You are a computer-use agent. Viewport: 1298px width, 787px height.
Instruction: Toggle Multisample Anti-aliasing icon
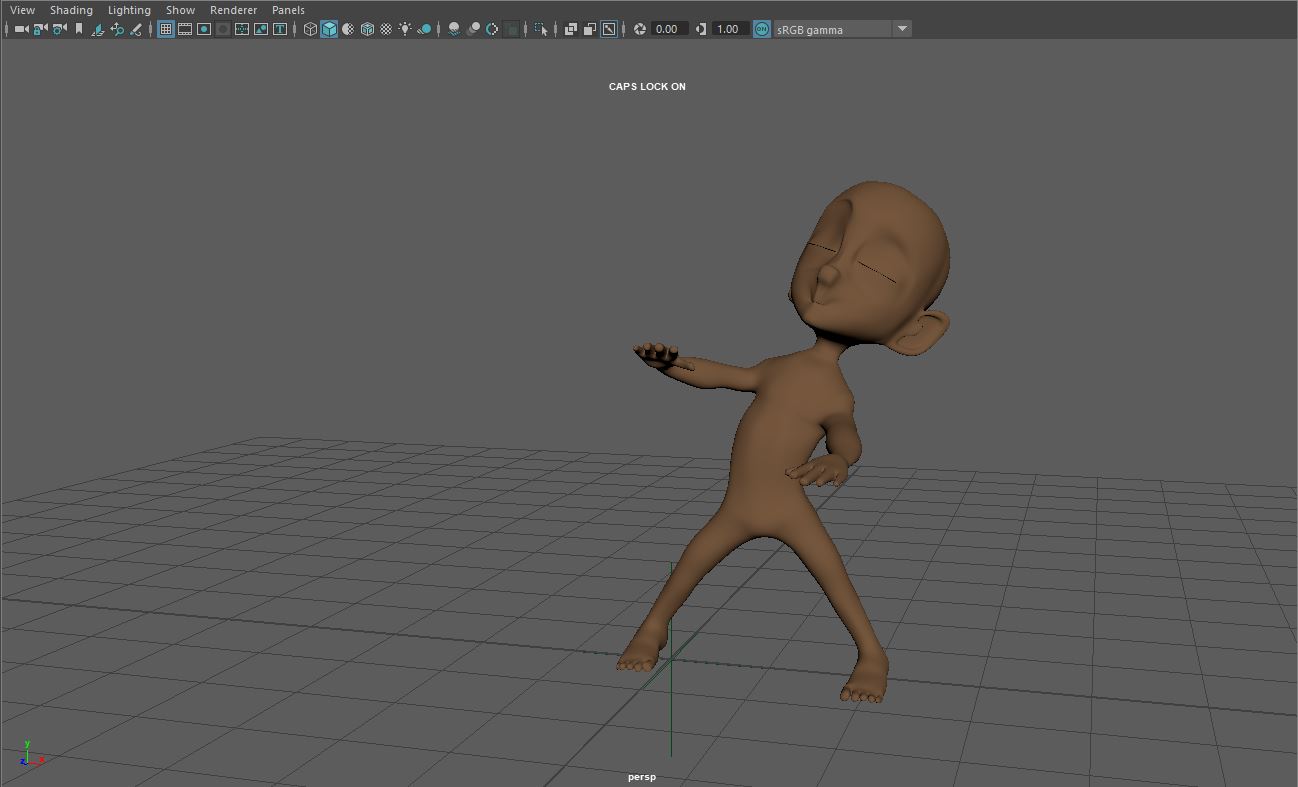tap(492, 29)
